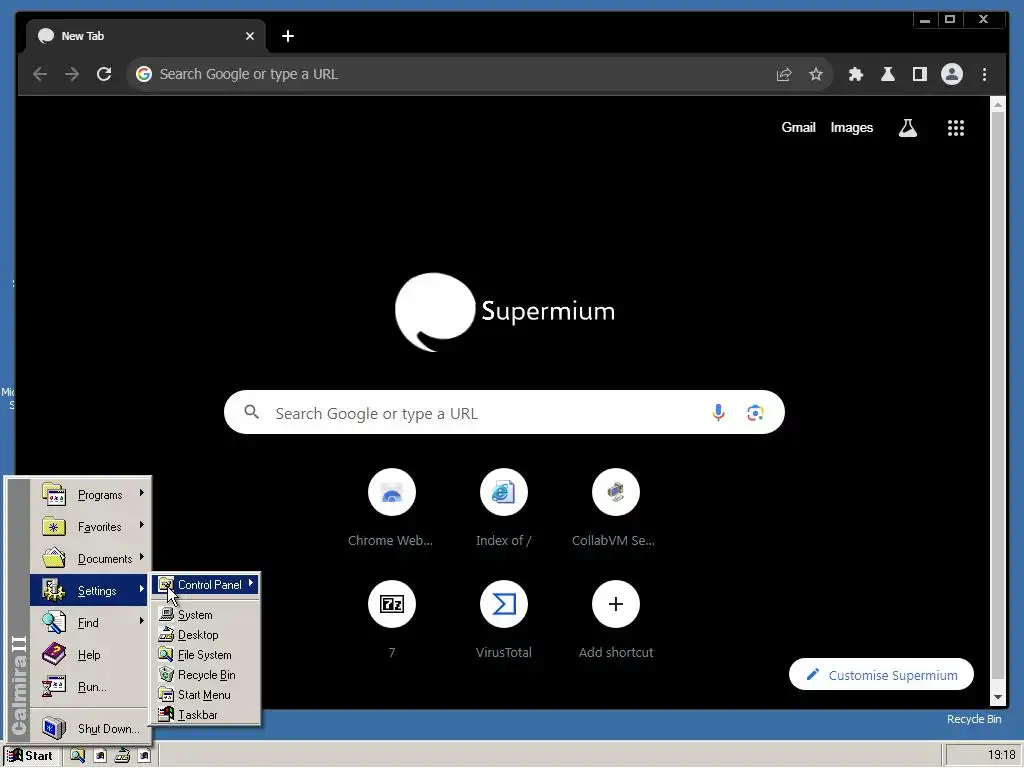
Task: Click the Start button on the taskbar
Action: point(31,756)
